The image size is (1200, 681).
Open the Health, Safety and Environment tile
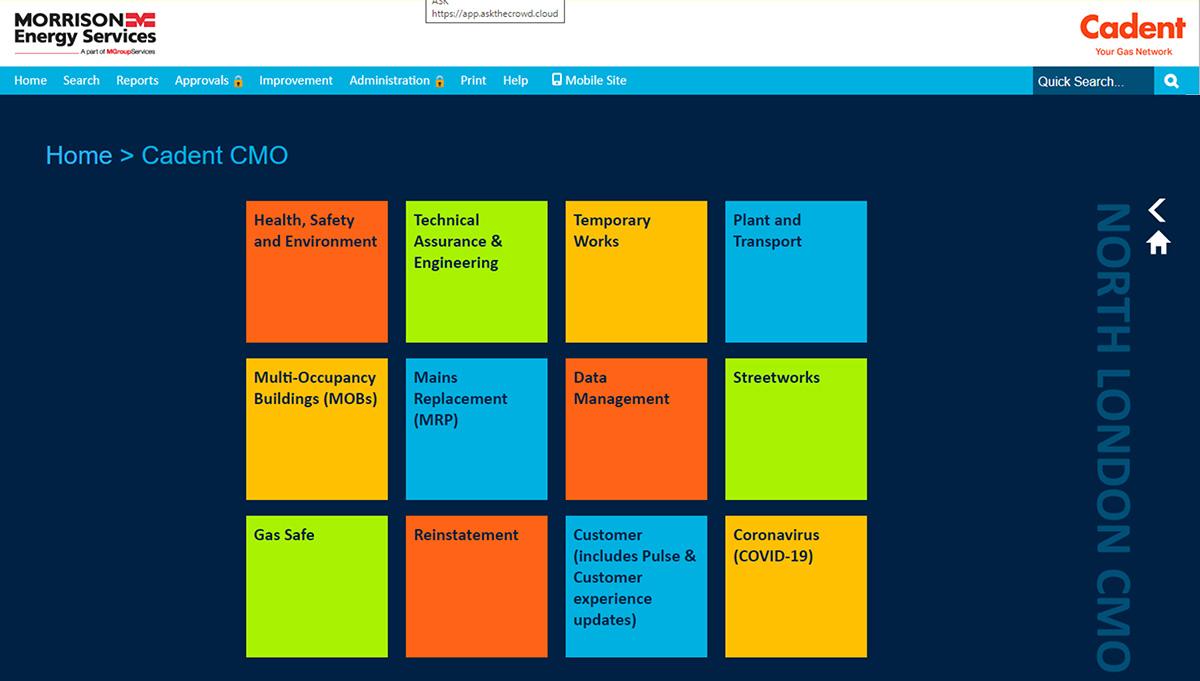point(317,272)
